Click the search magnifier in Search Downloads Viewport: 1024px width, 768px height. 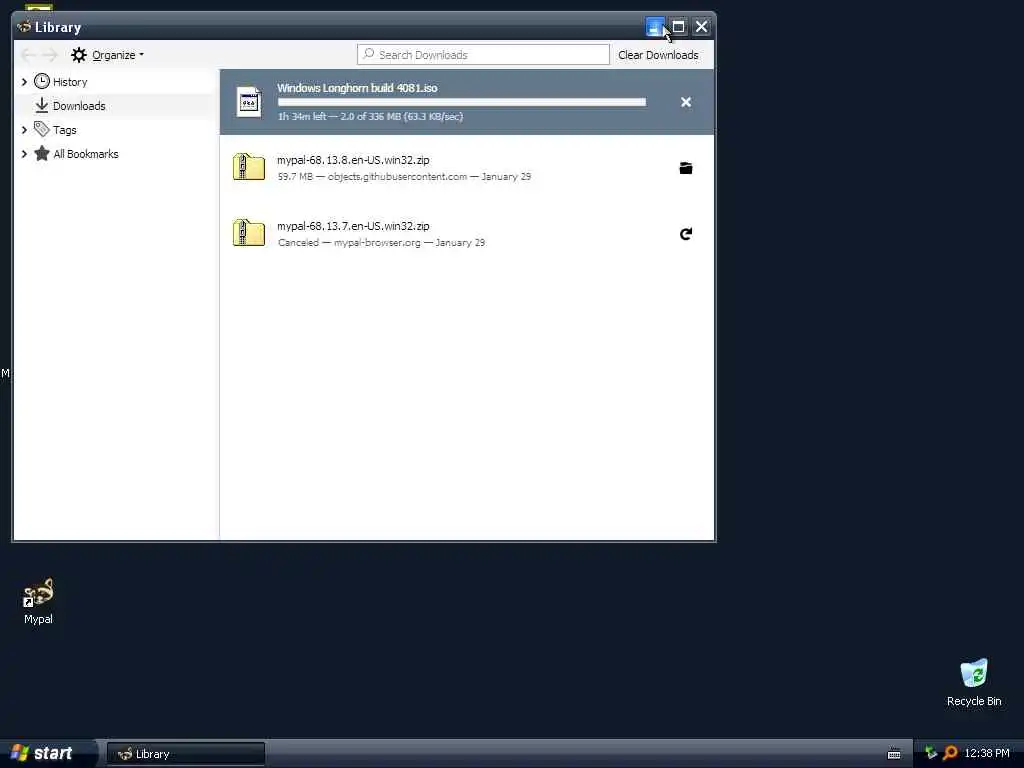coord(369,54)
